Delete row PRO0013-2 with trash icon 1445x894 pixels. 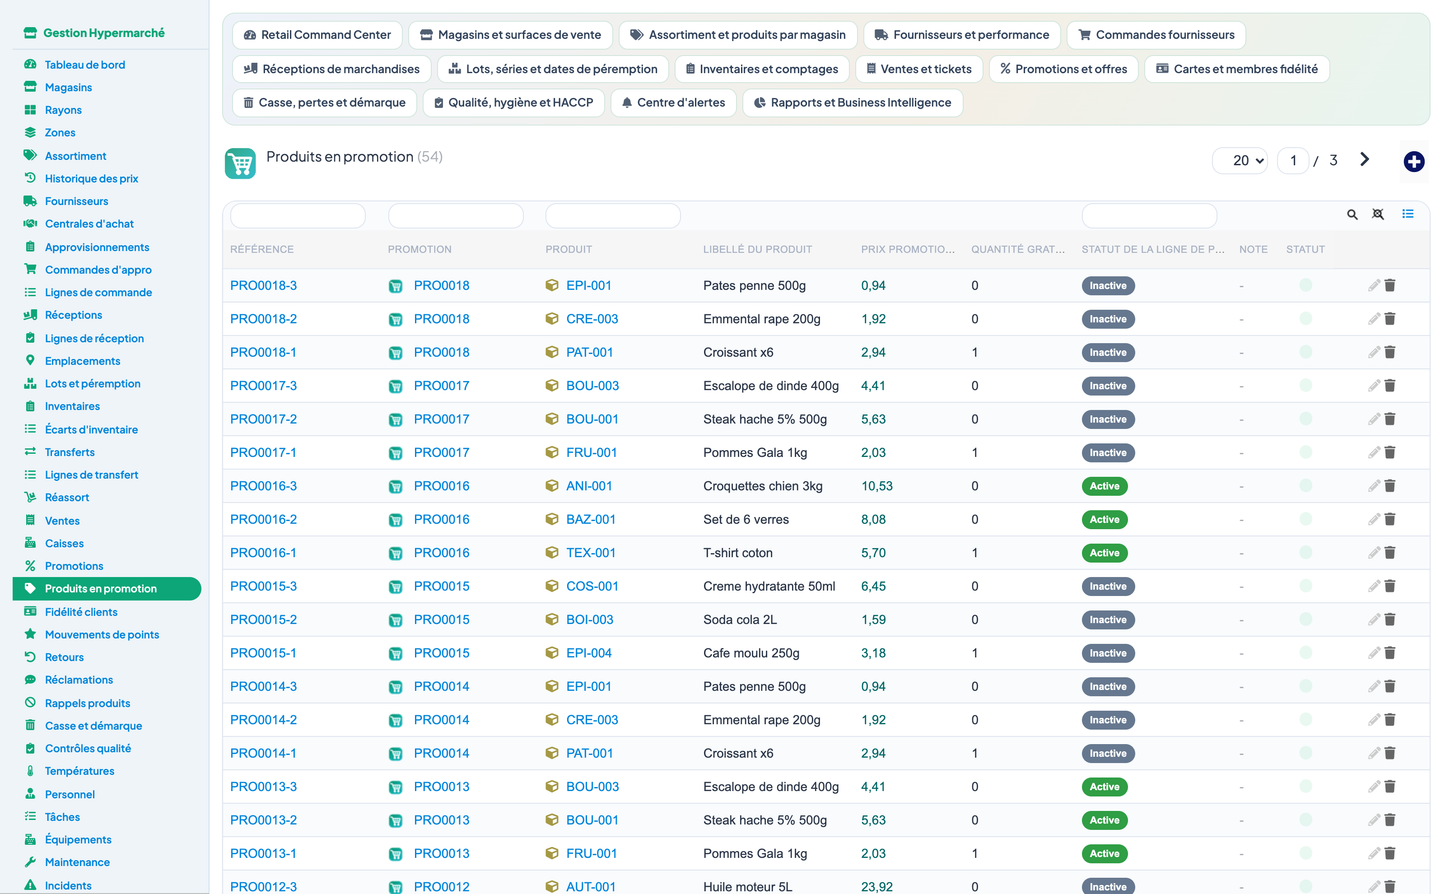(1390, 820)
